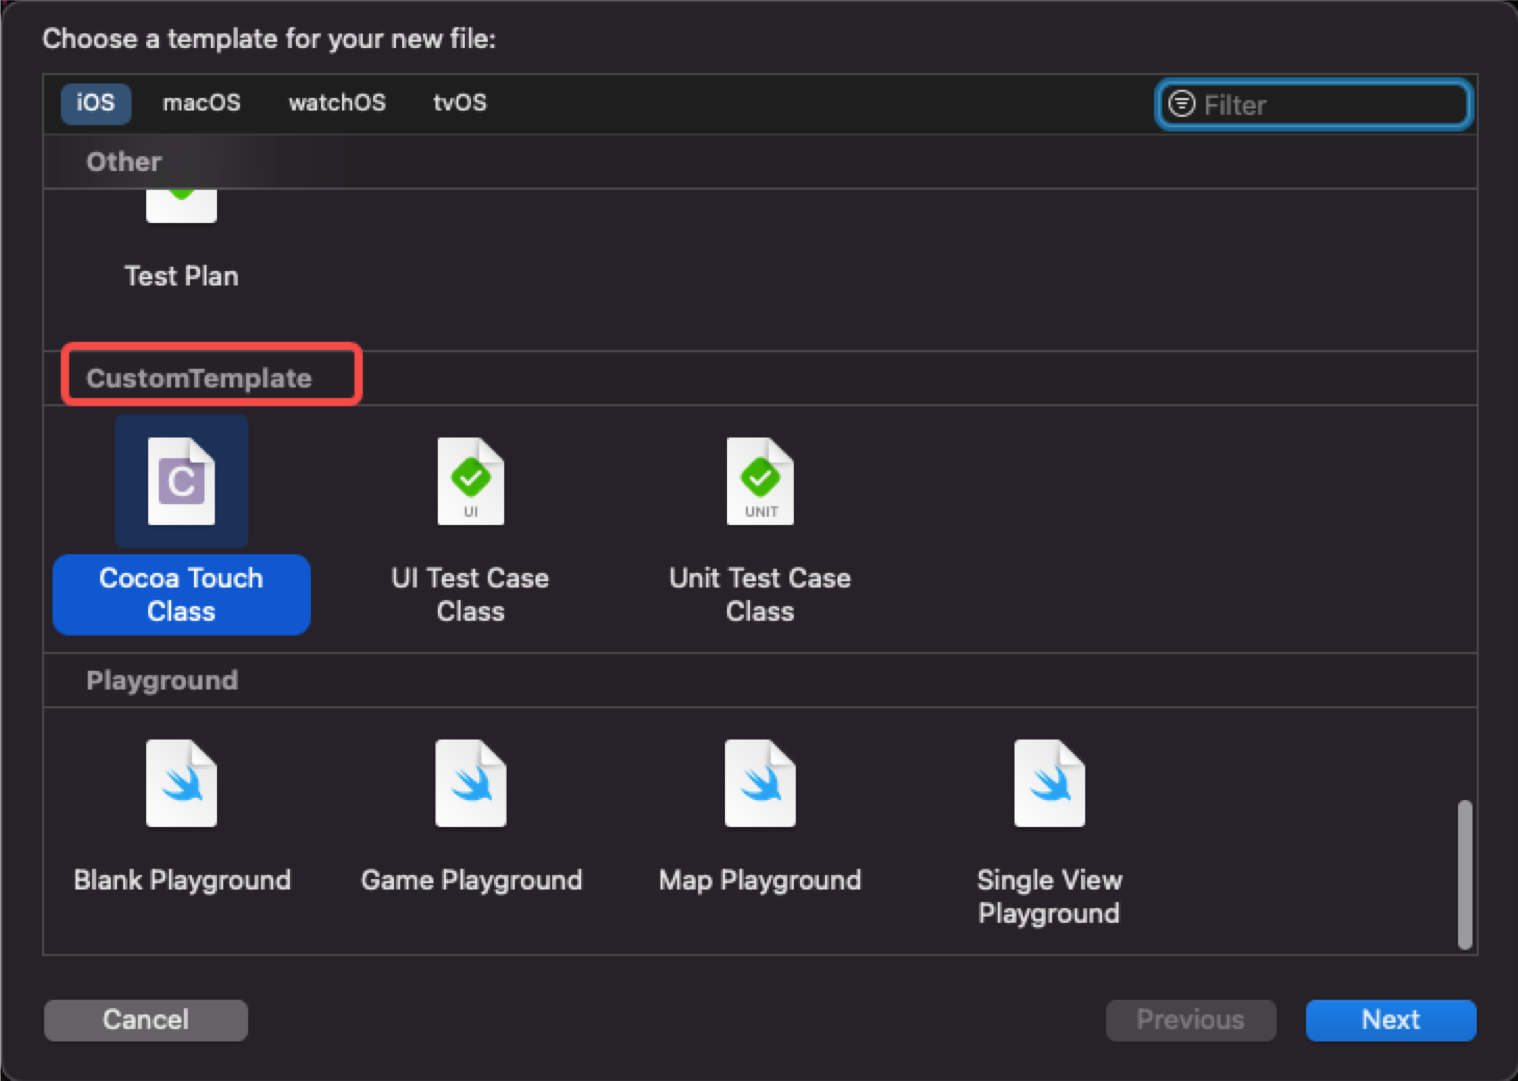Click the CustomTemplate section header
This screenshot has width=1518, height=1081.
tap(199, 378)
